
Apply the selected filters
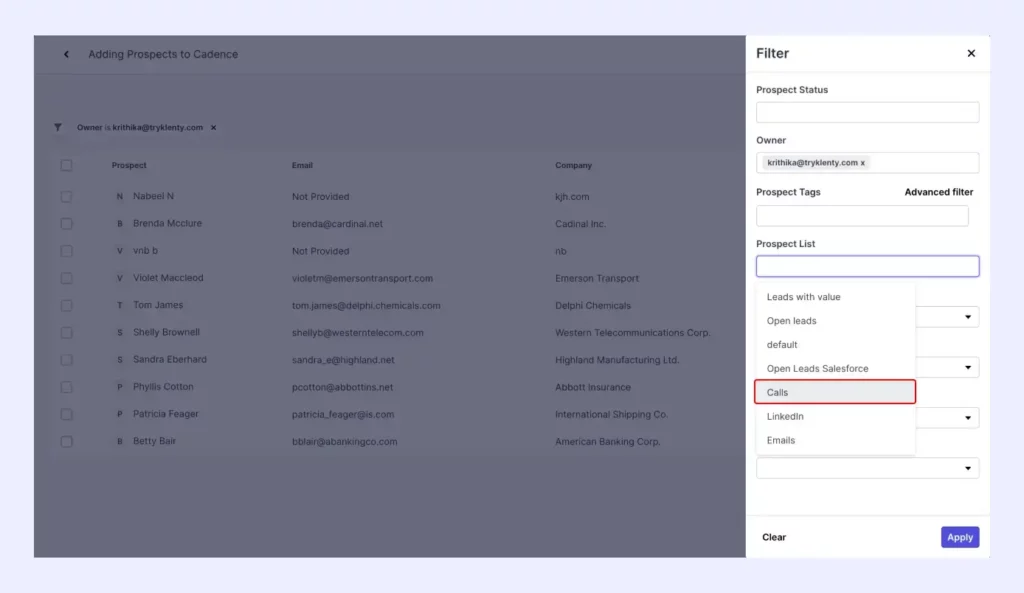point(960,537)
